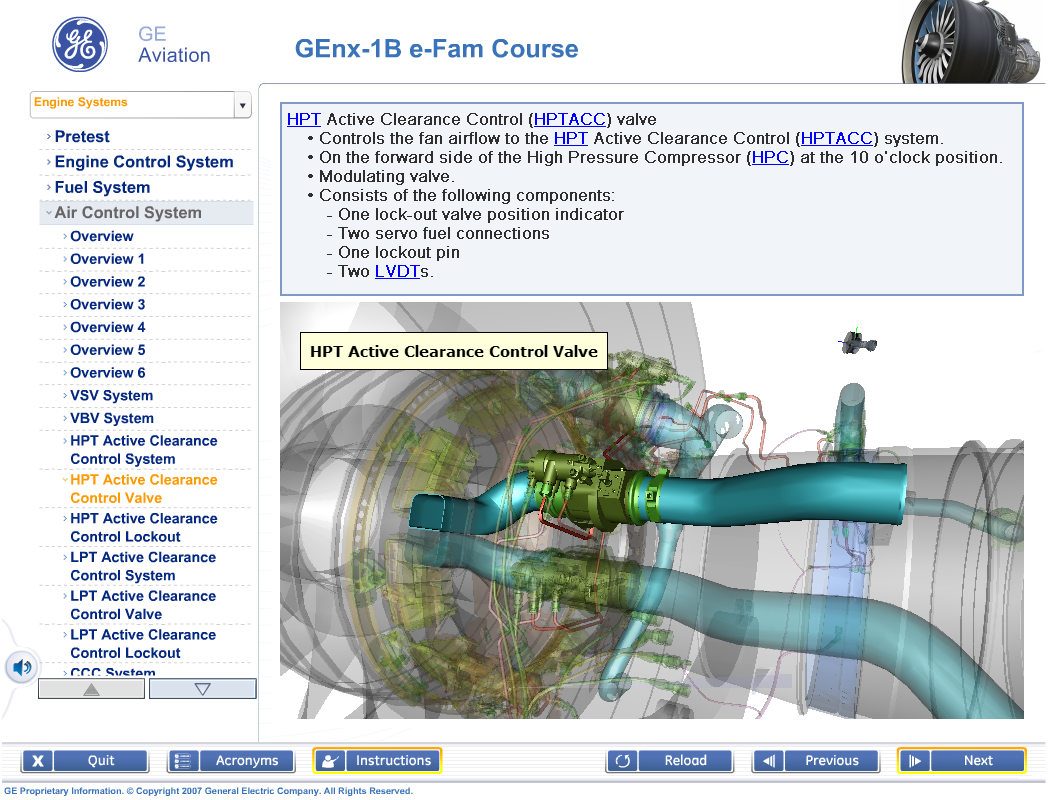
Task: Open the Acronyms button
Action: (247, 761)
